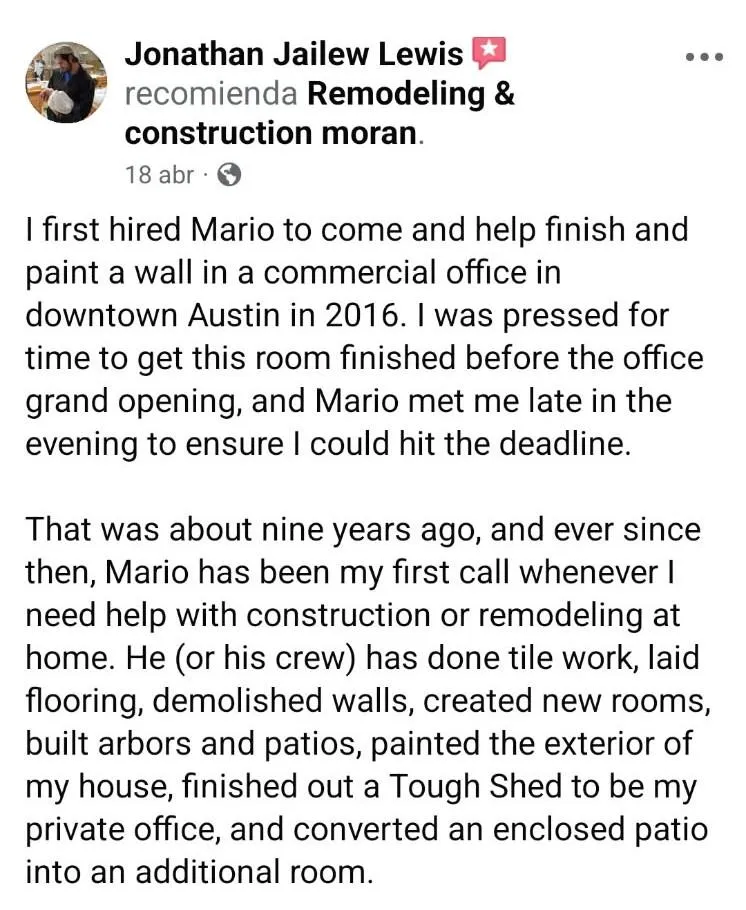Open the Jonathan Jailew Lewis profile name
The width and height of the screenshot is (746, 910).
click(x=294, y=54)
